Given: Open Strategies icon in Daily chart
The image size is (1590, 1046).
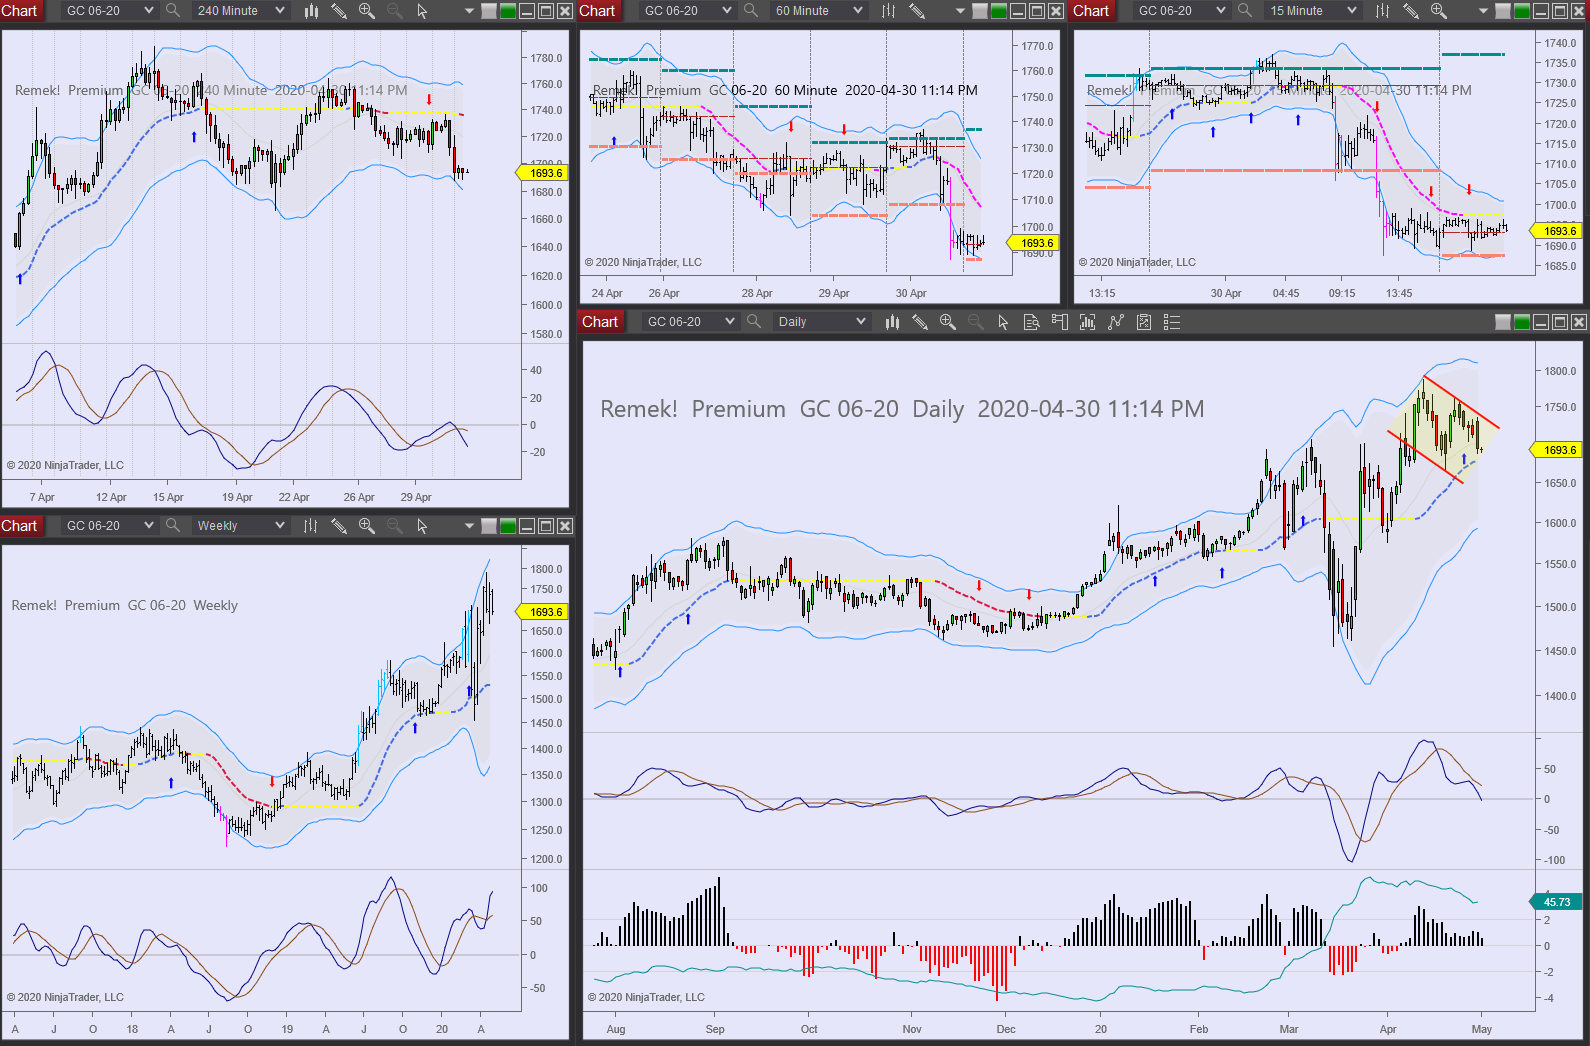Looking at the screenshot, I should coord(1144,322).
